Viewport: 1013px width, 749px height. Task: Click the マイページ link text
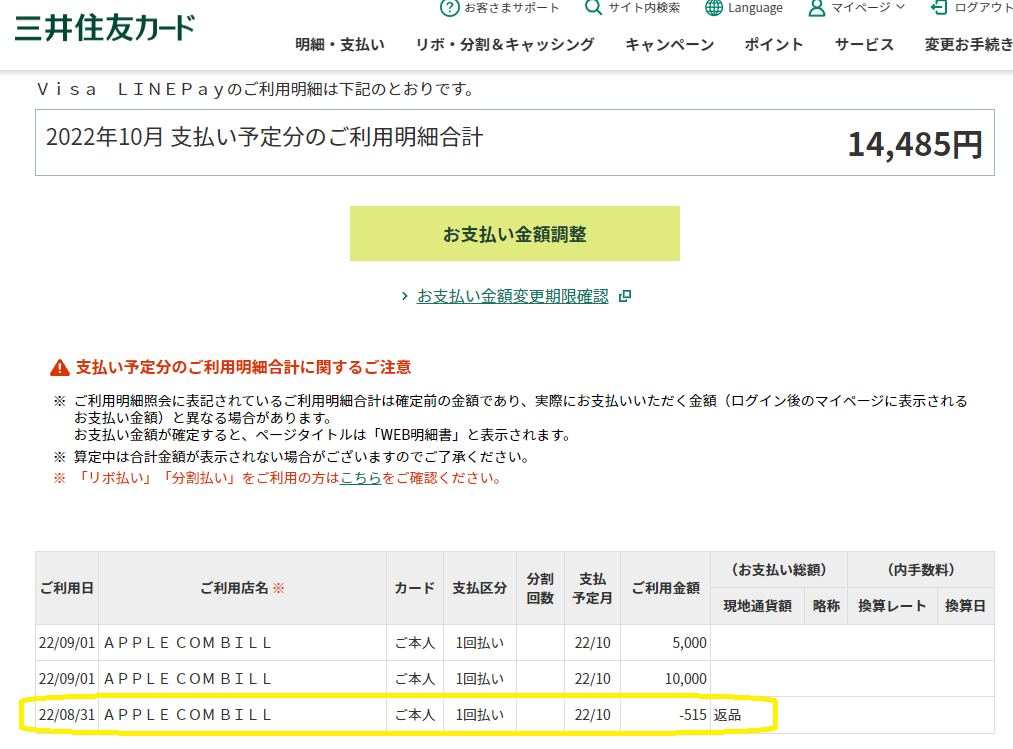coord(861,8)
